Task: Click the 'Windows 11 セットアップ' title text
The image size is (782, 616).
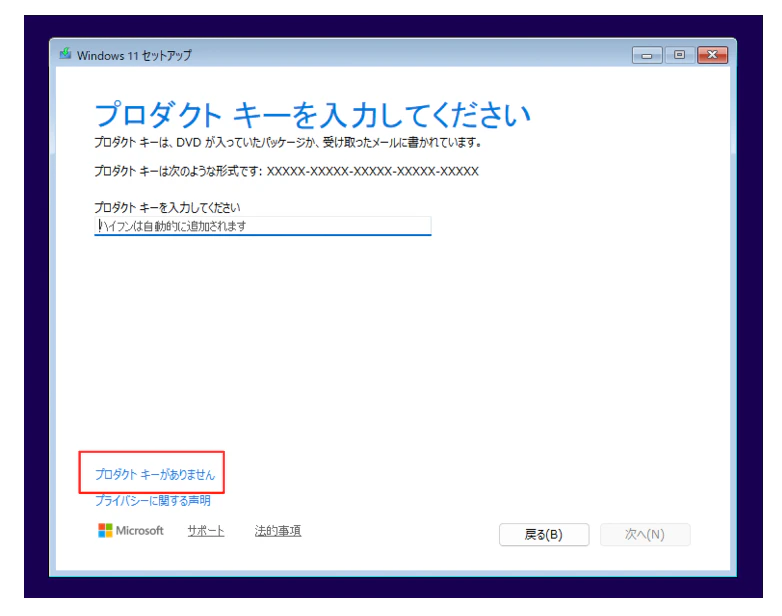Action: pos(134,55)
